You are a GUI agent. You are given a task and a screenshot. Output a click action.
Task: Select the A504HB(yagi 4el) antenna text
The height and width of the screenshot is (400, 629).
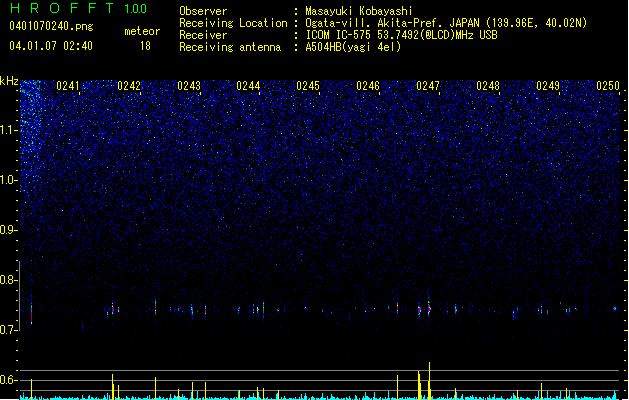tap(353, 47)
